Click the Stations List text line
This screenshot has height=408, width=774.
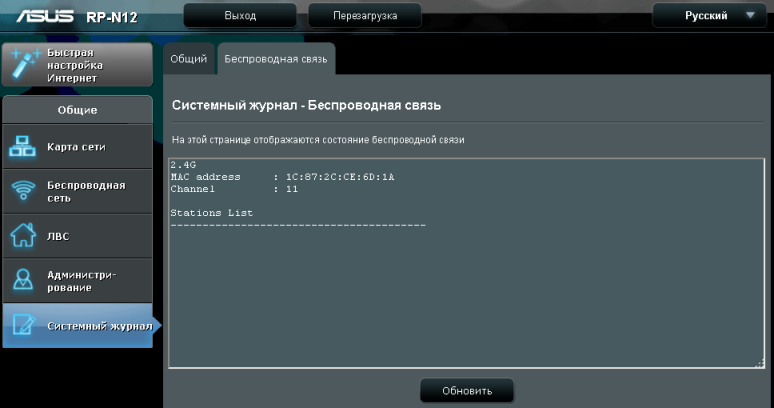click(x=211, y=213)
